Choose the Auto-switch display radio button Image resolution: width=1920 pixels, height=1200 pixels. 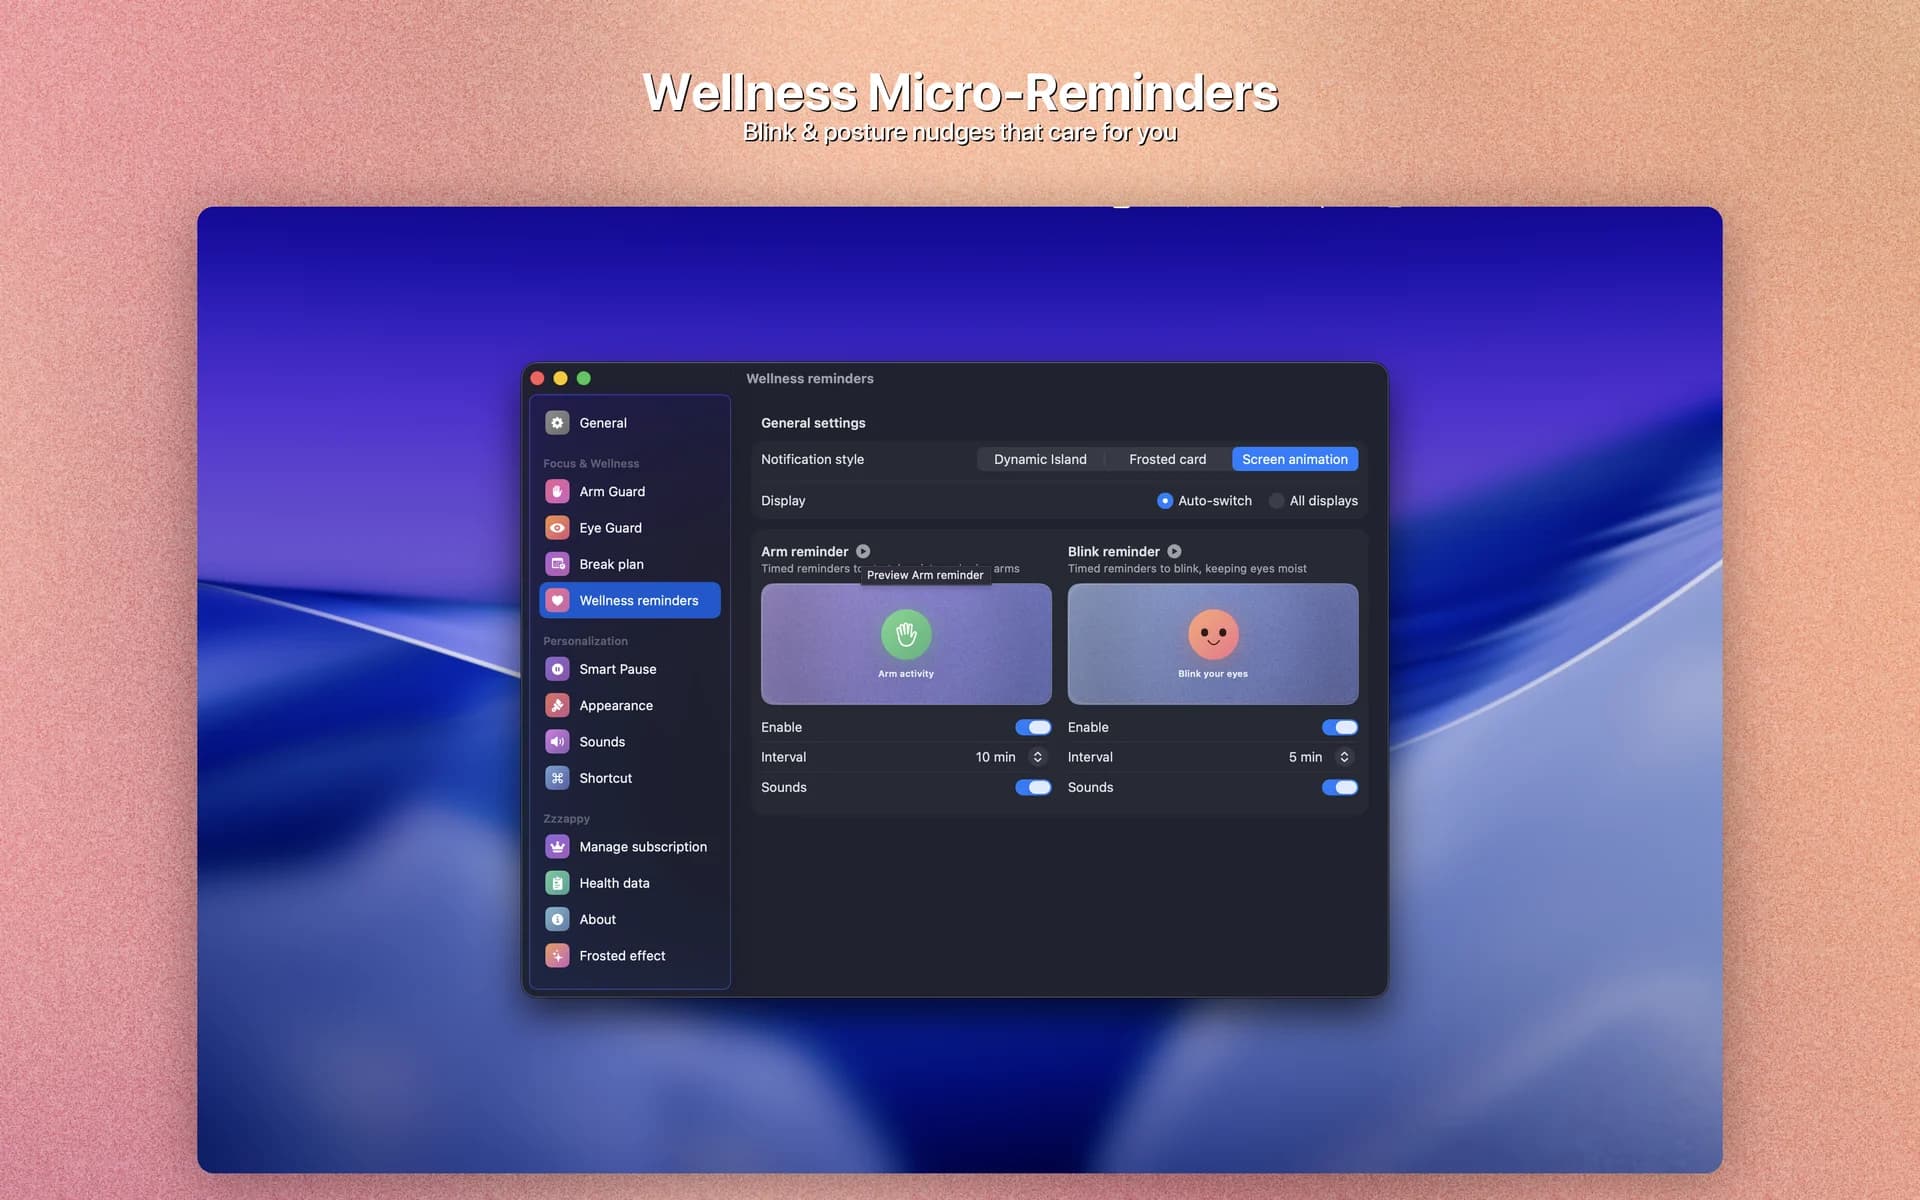[x=1165, y=501]
